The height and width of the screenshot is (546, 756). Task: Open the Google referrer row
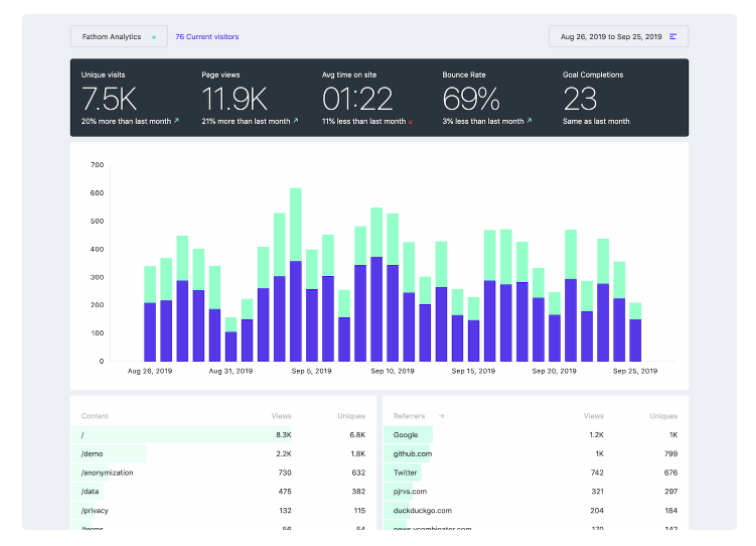535,435
